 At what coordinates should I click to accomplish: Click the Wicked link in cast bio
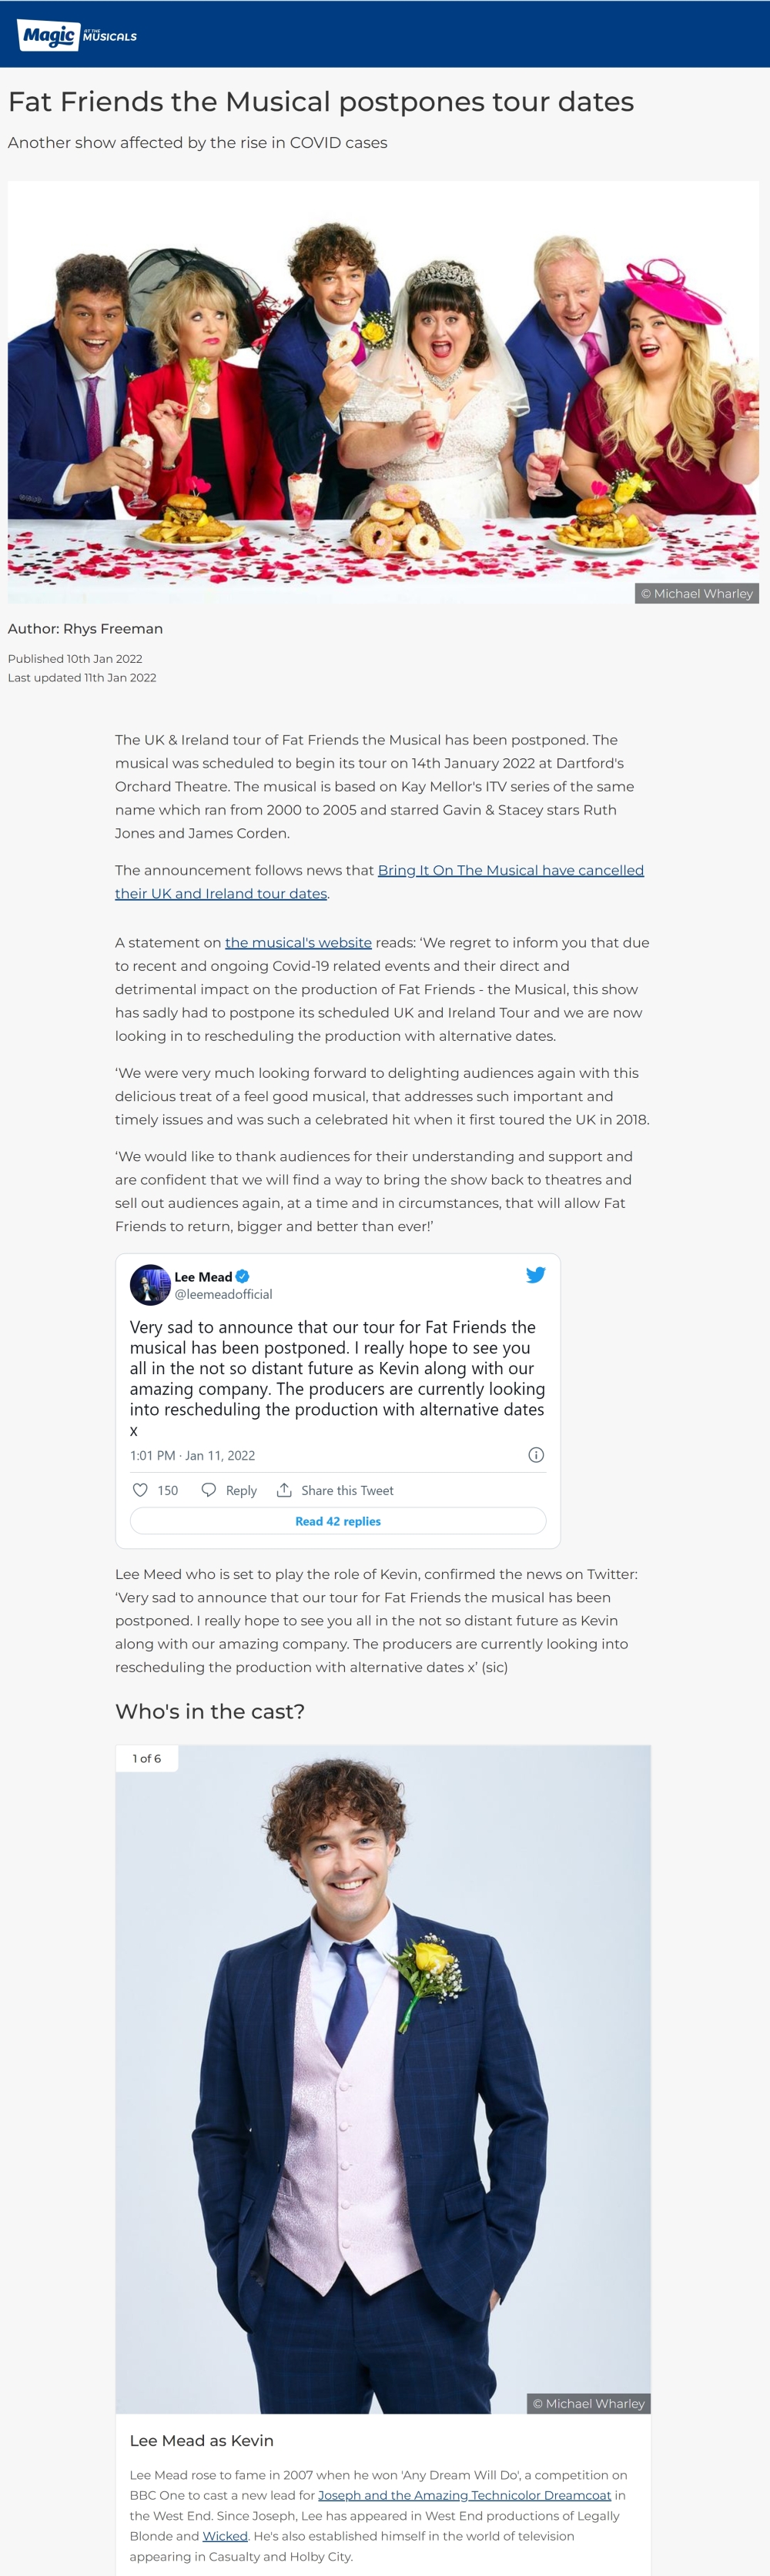(x=225, y=2535)
